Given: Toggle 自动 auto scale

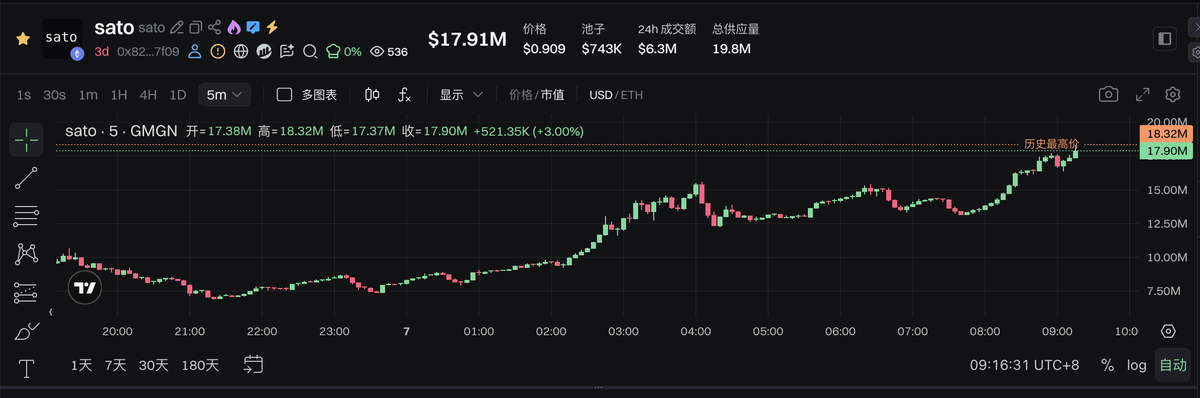Looking at the screenshot, I should [1173, 365].
